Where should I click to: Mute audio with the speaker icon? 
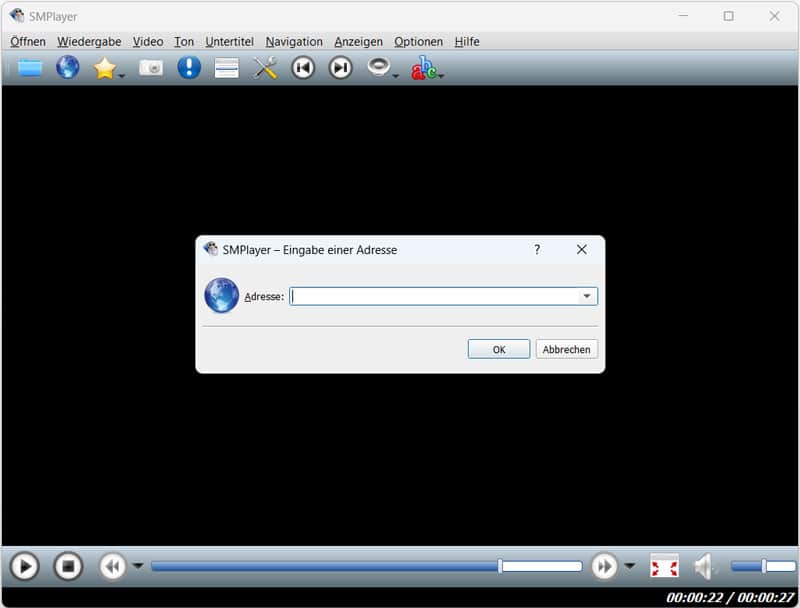tap(705, 566)
